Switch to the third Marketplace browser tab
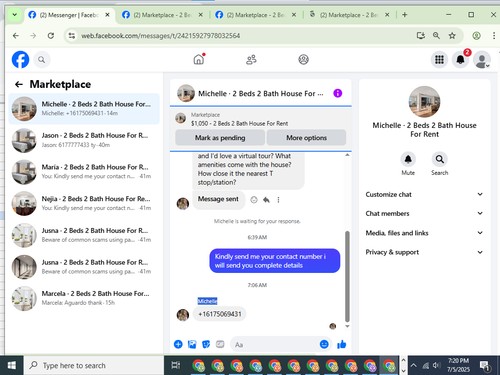This screenshot has width=500, height=375. coord(255,15)
